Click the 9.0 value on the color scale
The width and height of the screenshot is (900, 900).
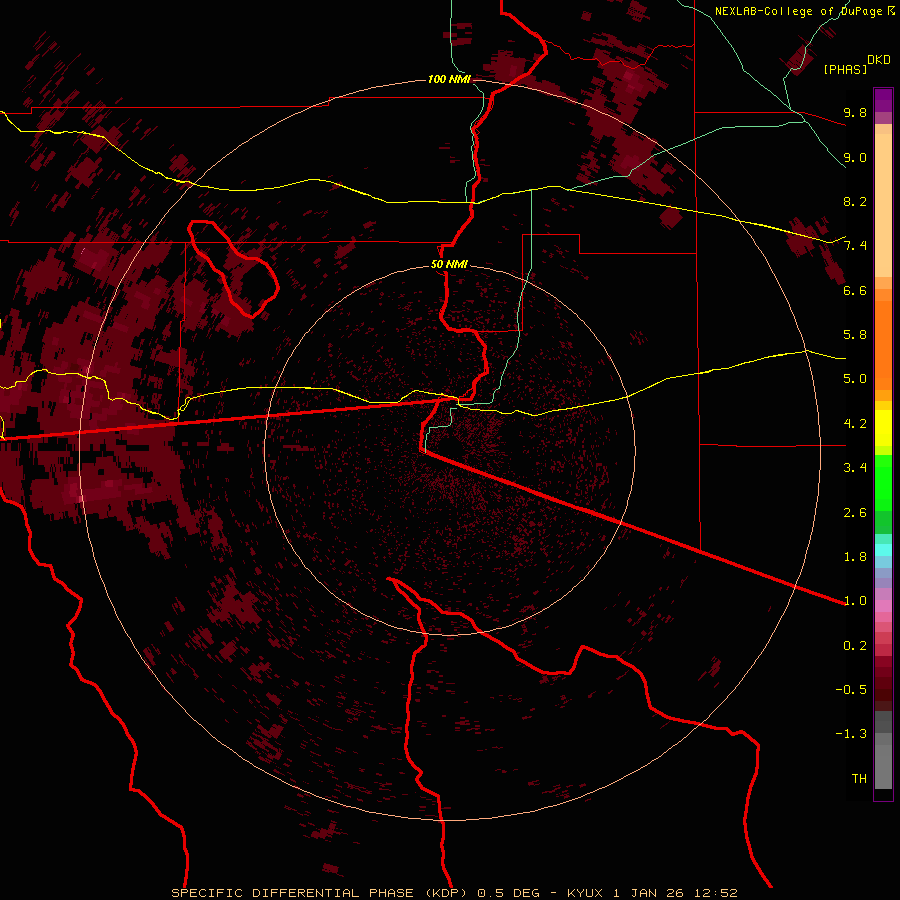855,157
